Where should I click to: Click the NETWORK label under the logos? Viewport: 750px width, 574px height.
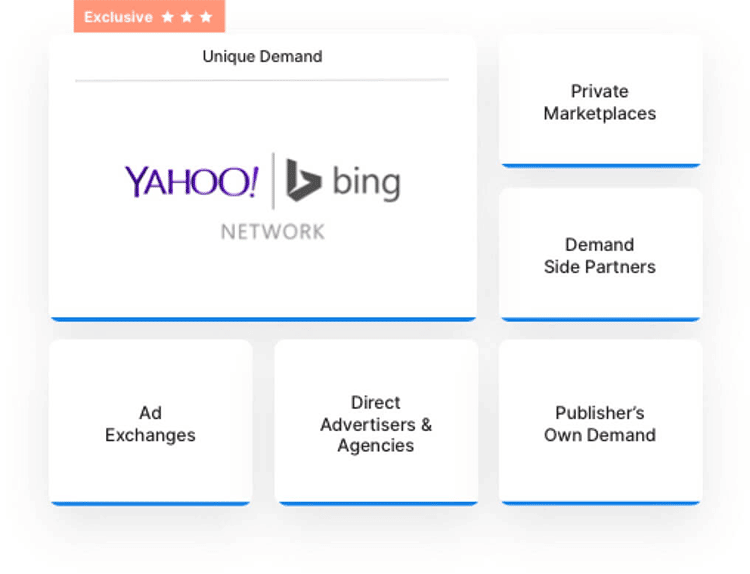click(x=272, y=231)
